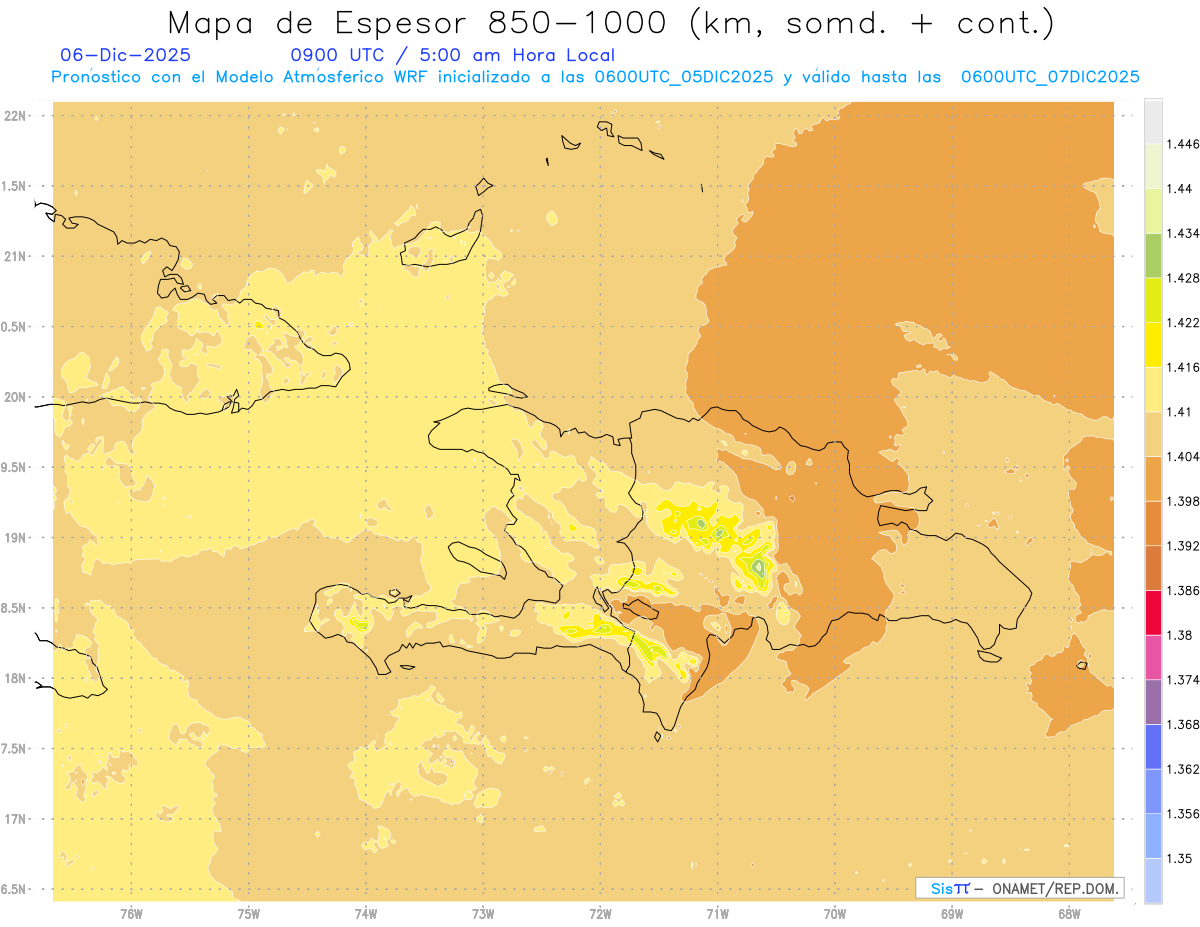
Task: Click the color bar value "1.428"
Action: (x=1183, y=278)
